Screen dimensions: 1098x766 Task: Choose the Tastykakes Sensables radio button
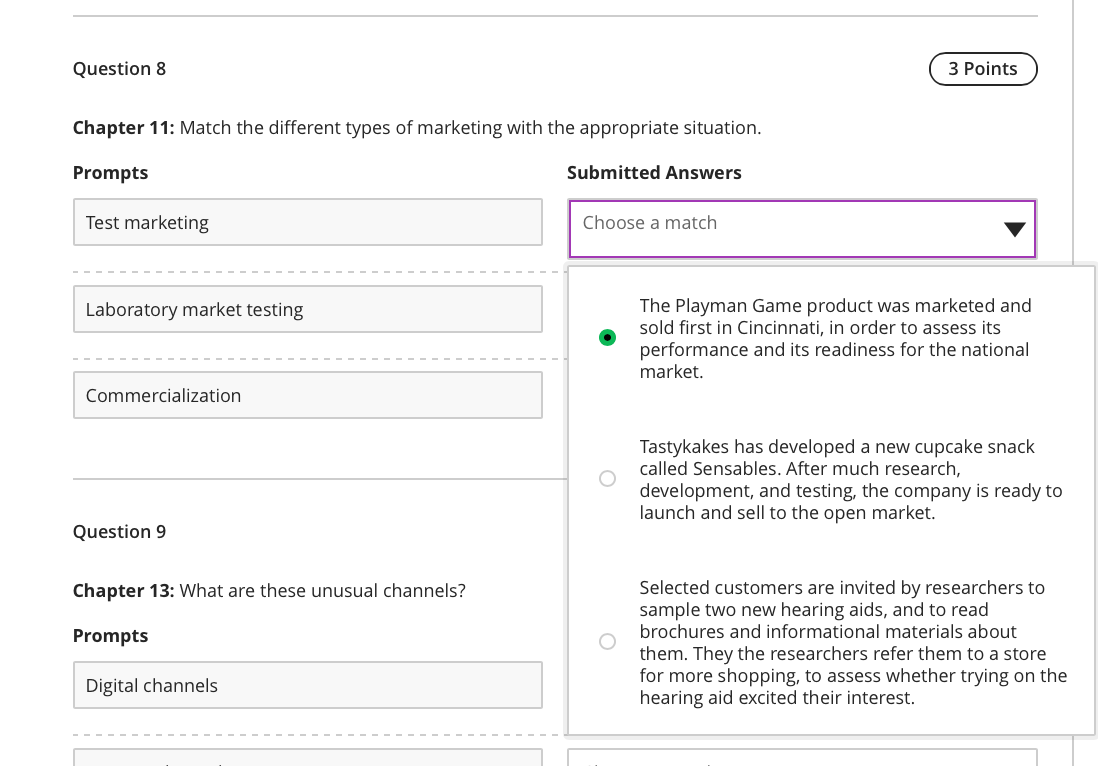pos(607,479)
